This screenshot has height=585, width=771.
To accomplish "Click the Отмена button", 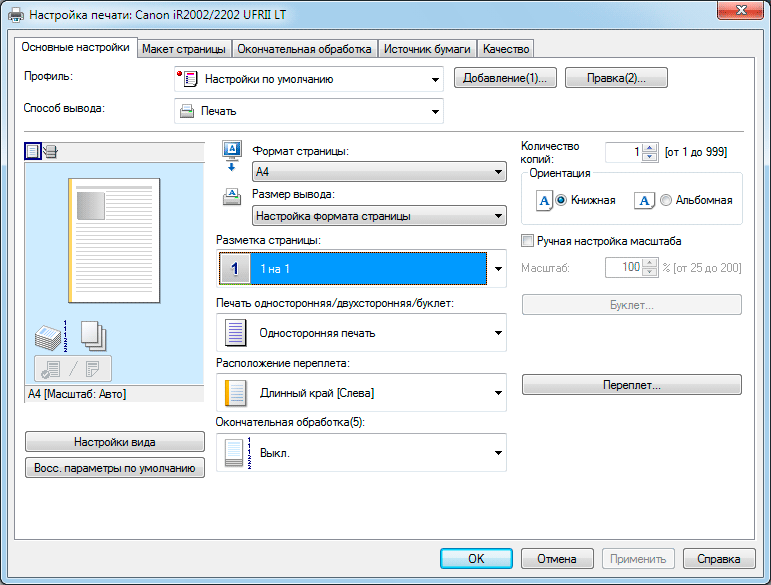I will click(x=557, y=559).
